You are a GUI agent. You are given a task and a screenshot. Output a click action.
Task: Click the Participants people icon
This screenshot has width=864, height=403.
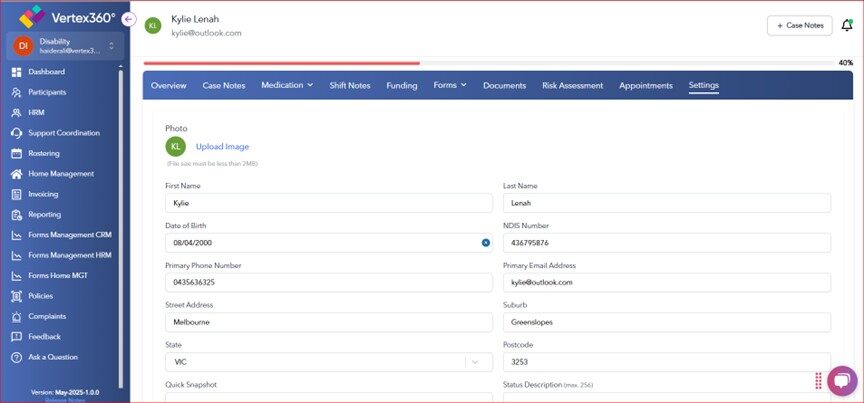tap(17, 93)
